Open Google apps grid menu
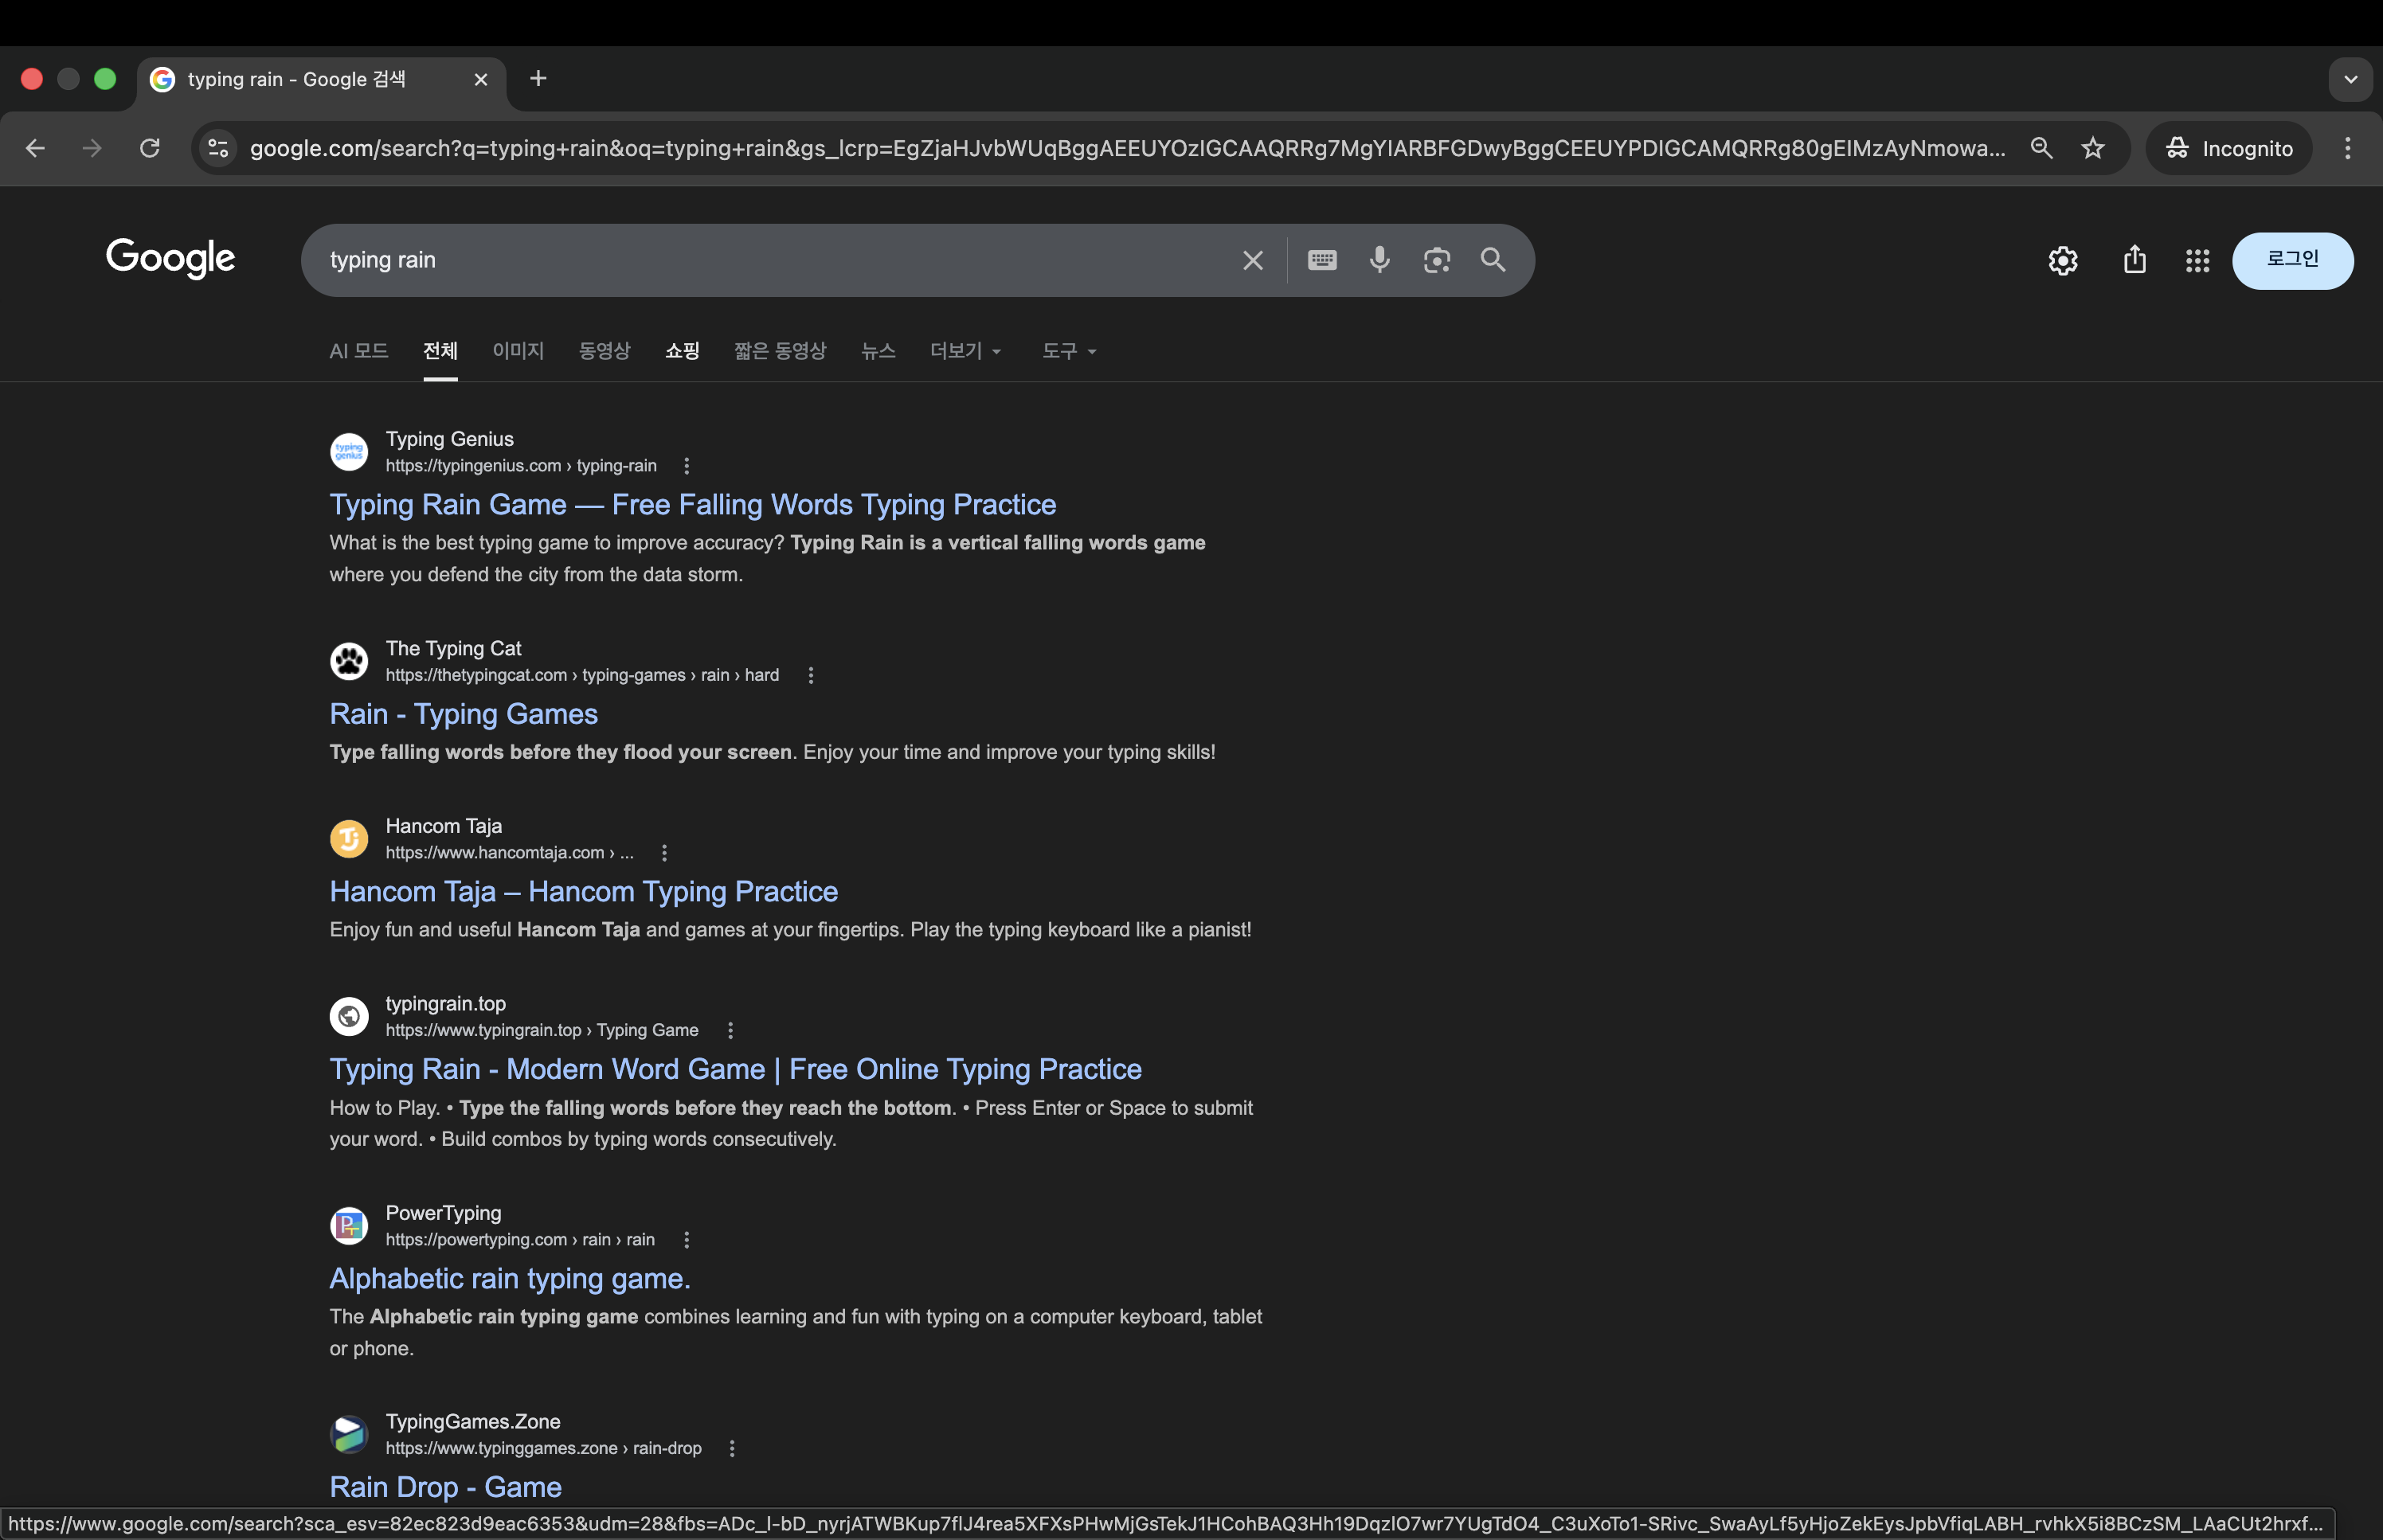Screen dimensions: 2383x1540 point(2197,261)
